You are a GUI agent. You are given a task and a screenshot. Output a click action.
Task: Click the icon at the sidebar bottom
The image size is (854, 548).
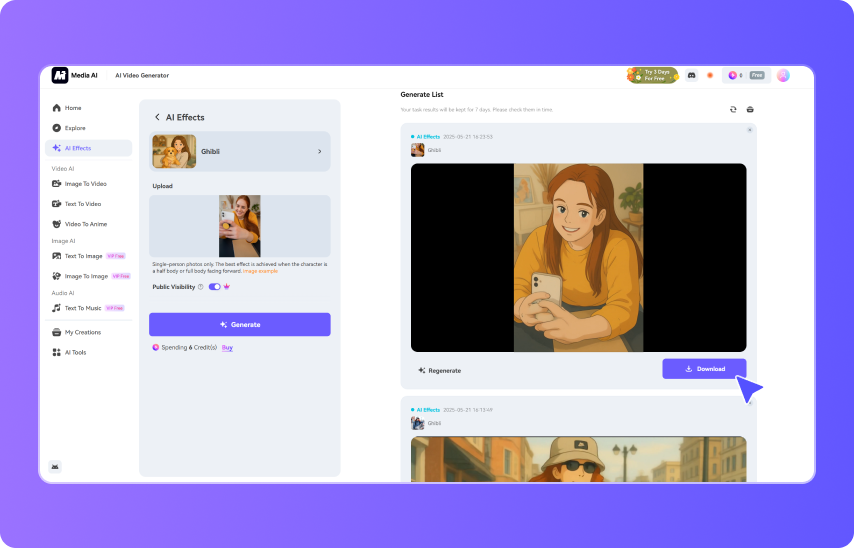pyautogui.click(x=55, y=466)
